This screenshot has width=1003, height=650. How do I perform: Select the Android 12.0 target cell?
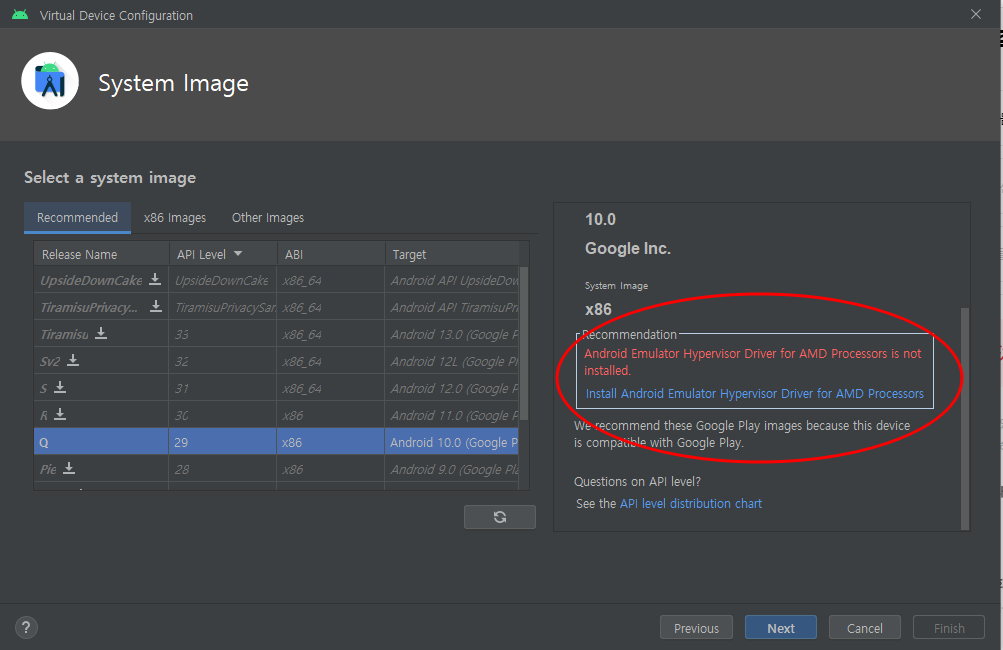coord(452,388)
